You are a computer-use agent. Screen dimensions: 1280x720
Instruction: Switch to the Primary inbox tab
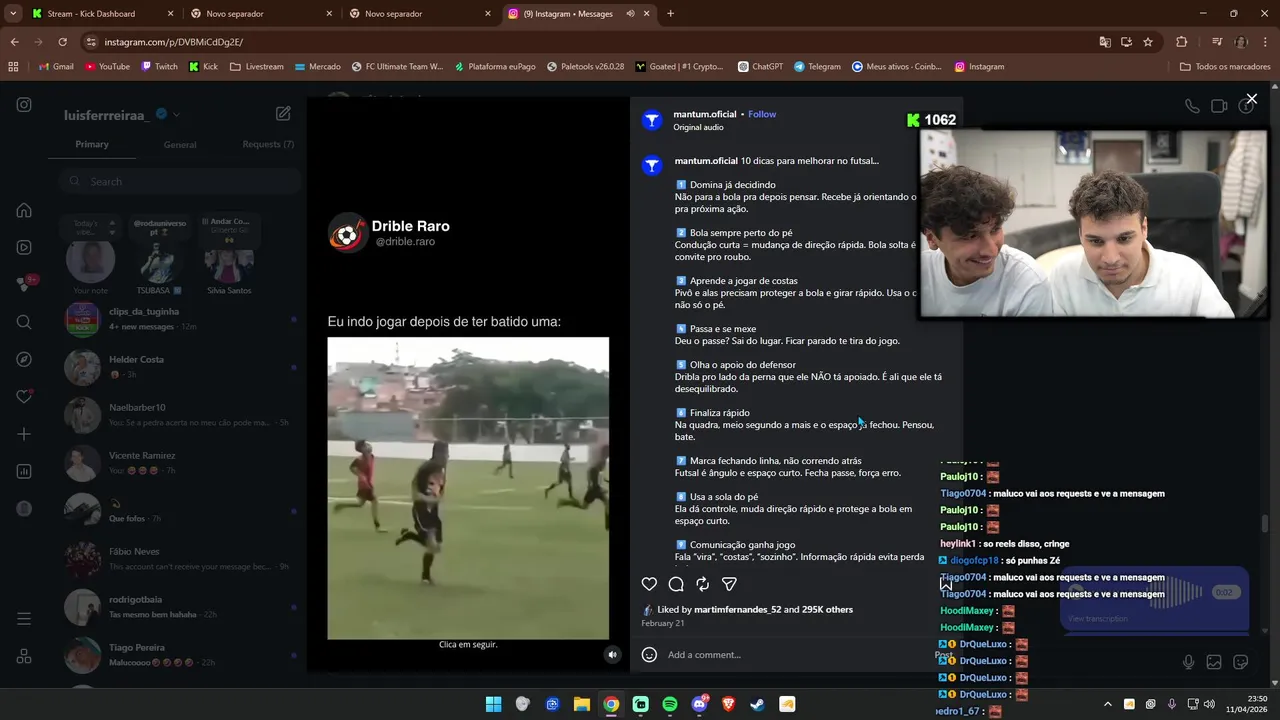tap(92, 144)
